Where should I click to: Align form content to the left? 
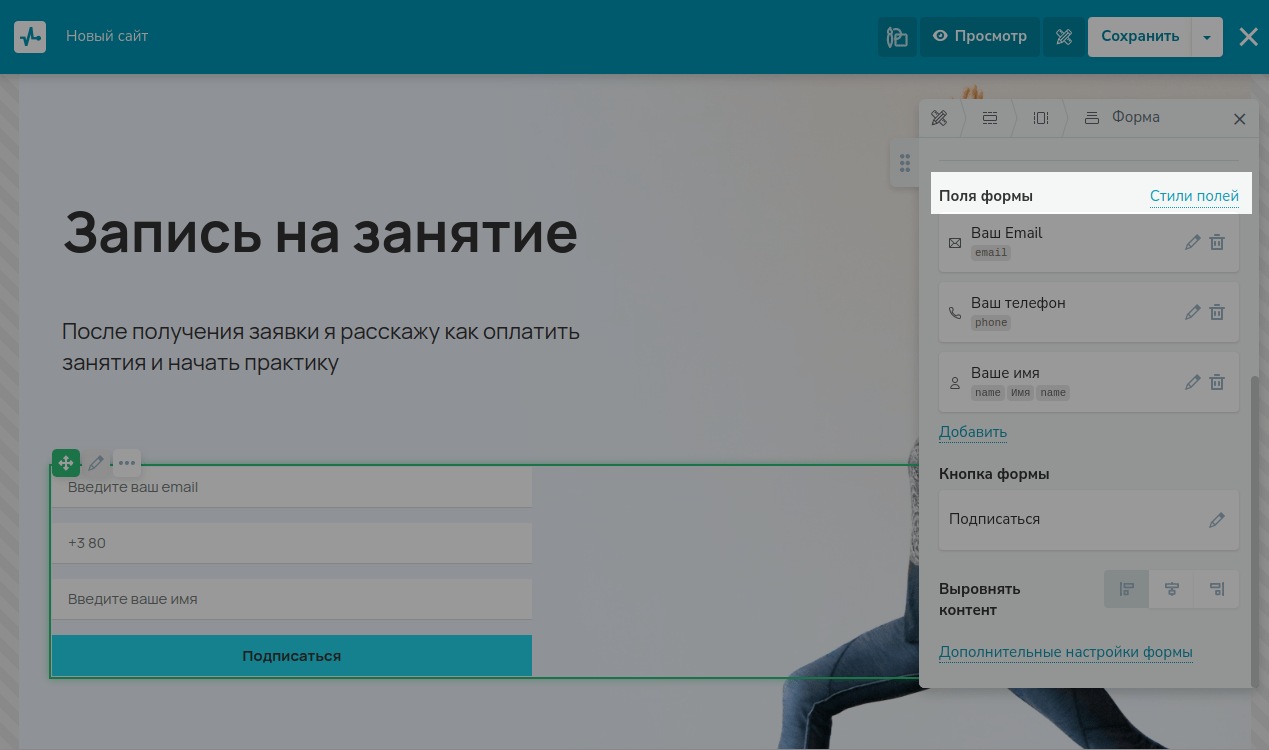pos(1127,589)
